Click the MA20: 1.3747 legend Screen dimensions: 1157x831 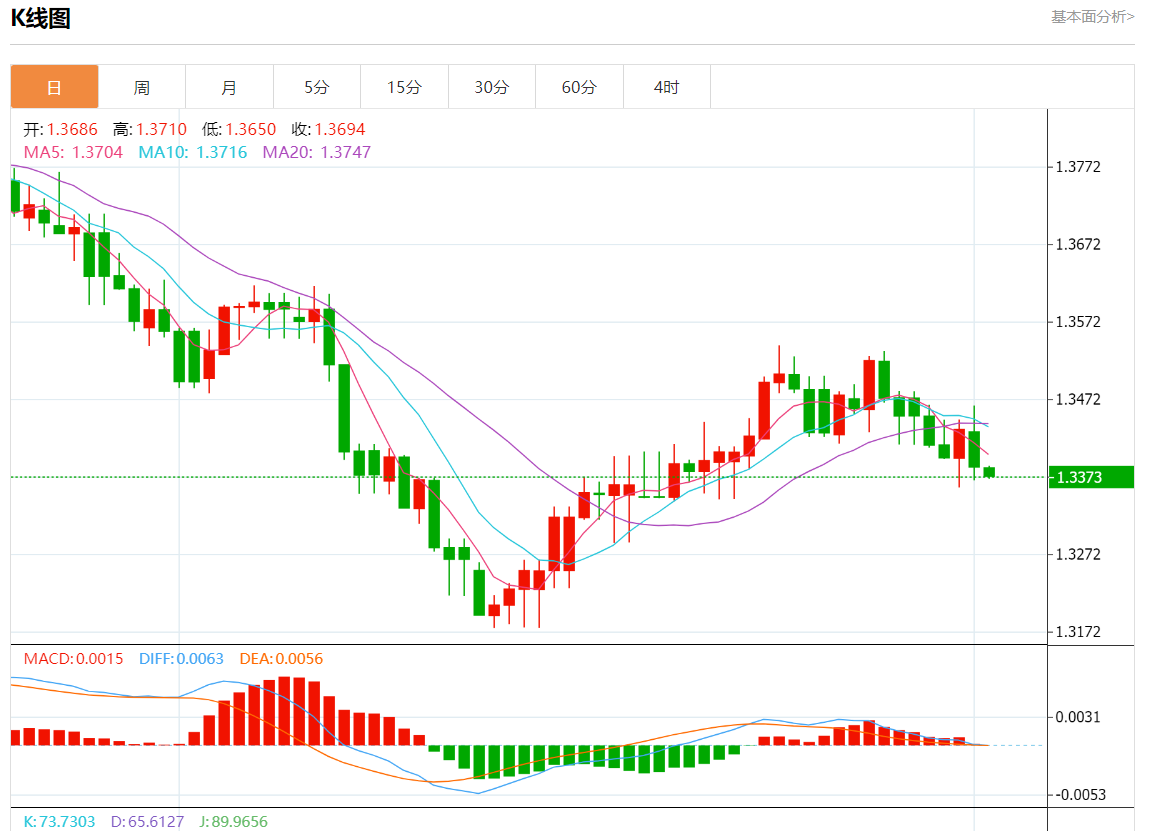point(317,152)
